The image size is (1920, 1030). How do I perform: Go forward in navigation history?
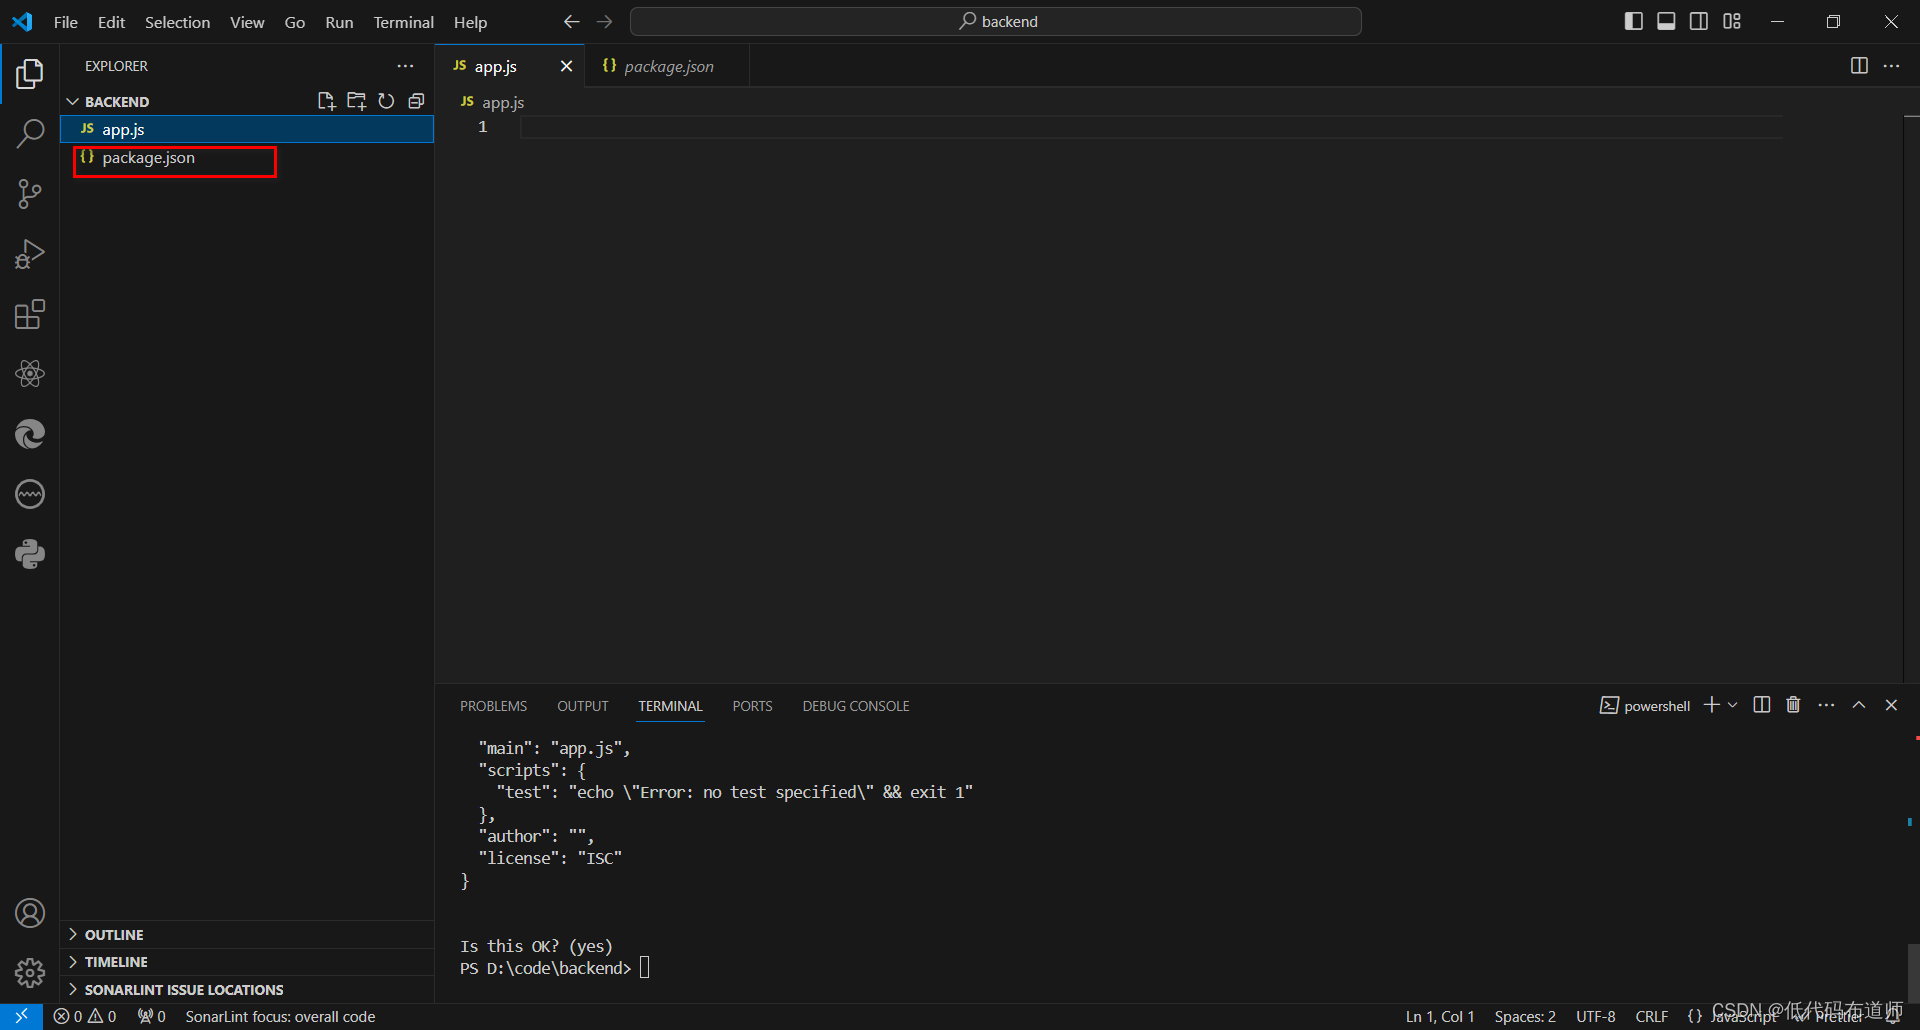tap(605, 22)
